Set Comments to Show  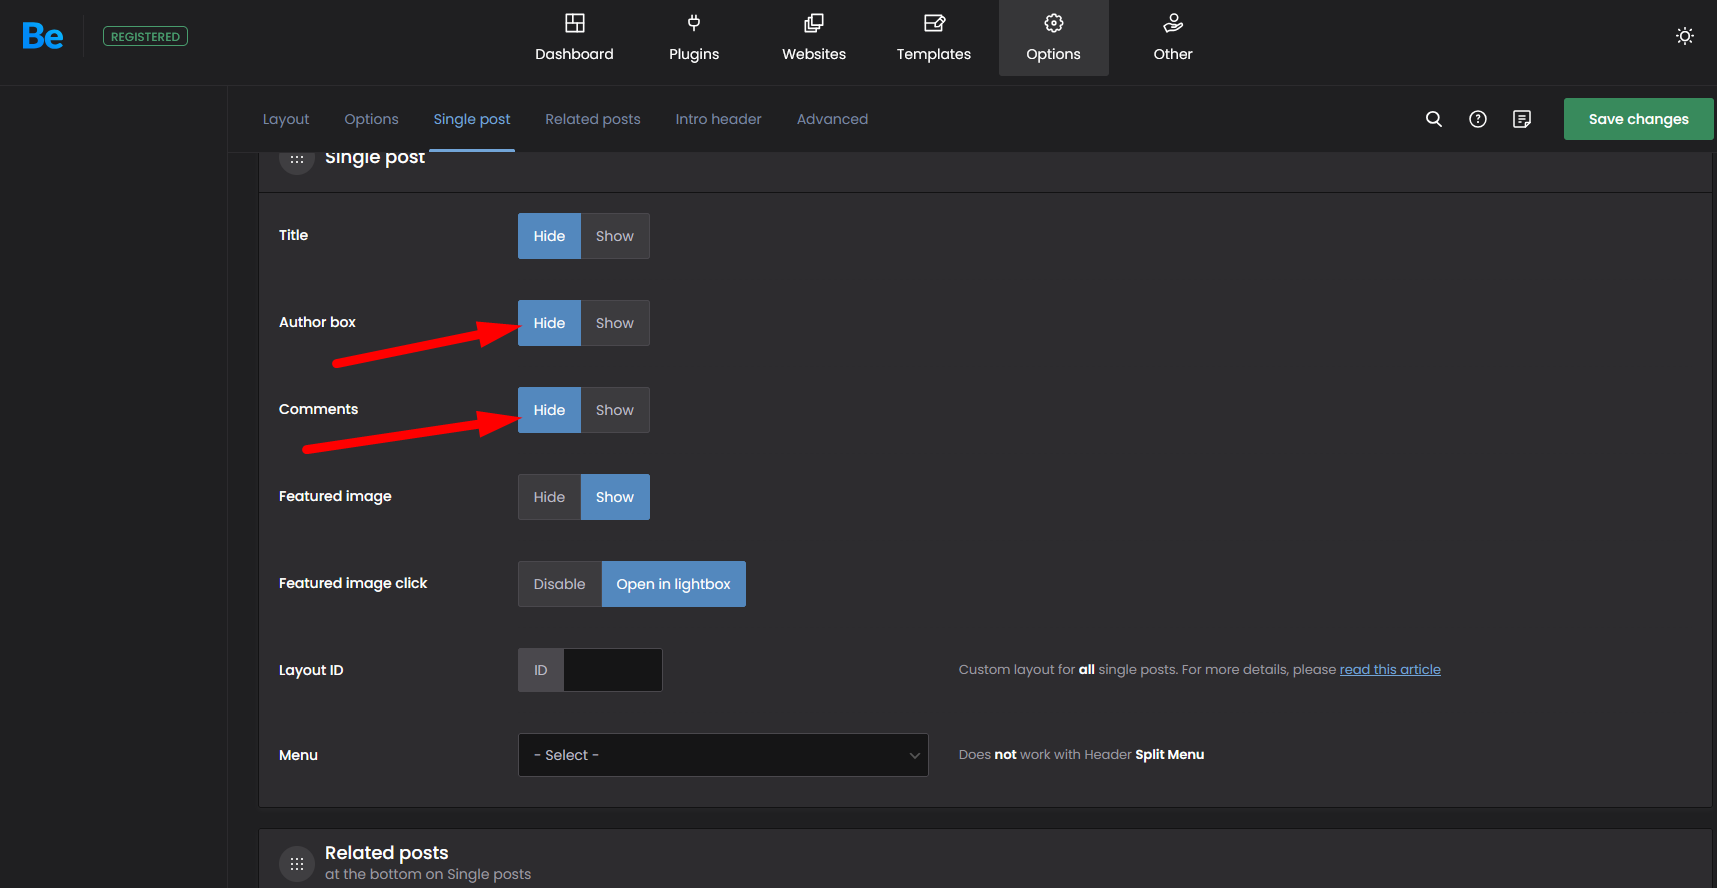point(614,410)
